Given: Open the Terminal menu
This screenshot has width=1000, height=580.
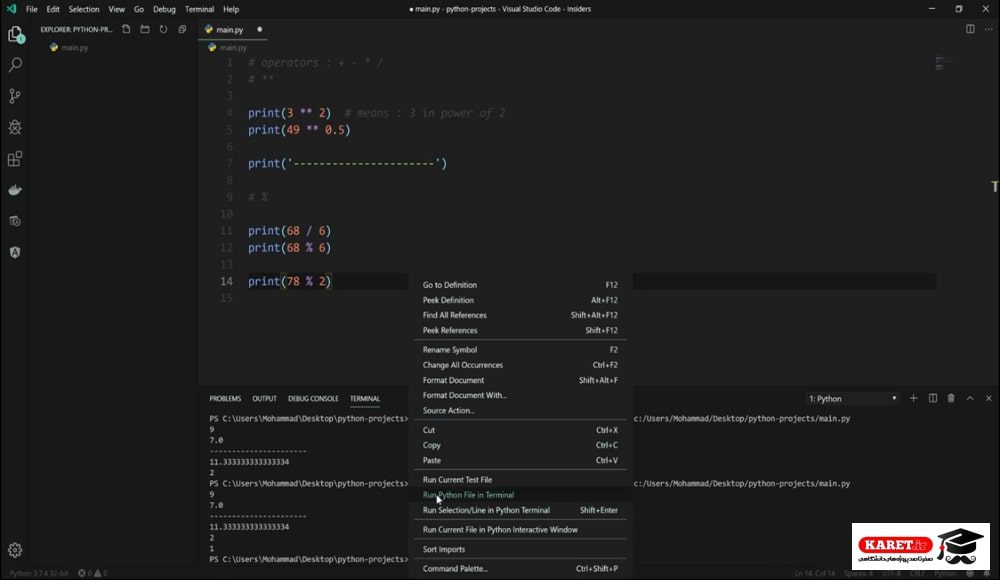Looking at the screenshot, I should coord(199,9).
